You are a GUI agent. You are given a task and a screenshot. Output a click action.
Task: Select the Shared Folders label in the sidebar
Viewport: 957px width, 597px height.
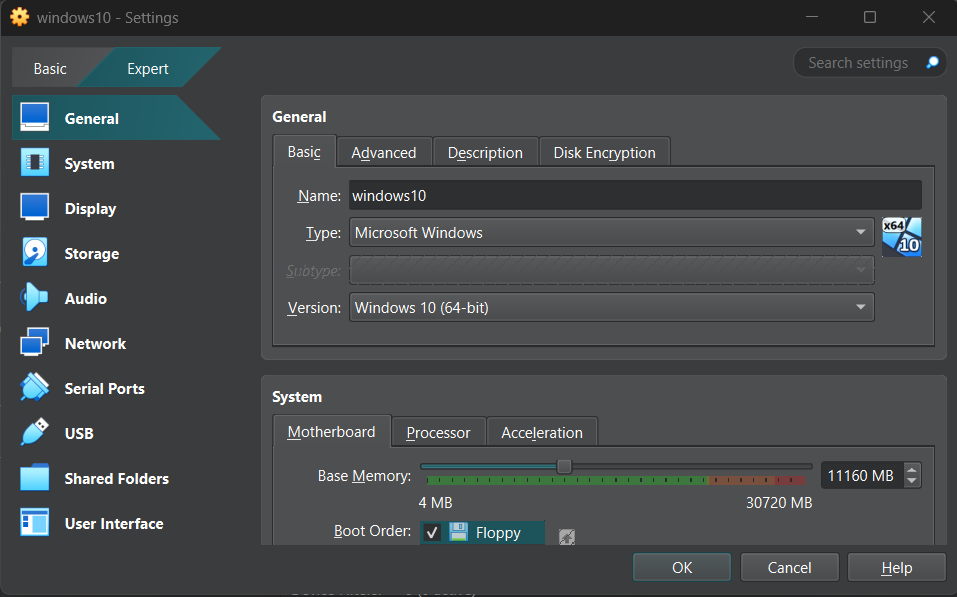pos(117,479)
